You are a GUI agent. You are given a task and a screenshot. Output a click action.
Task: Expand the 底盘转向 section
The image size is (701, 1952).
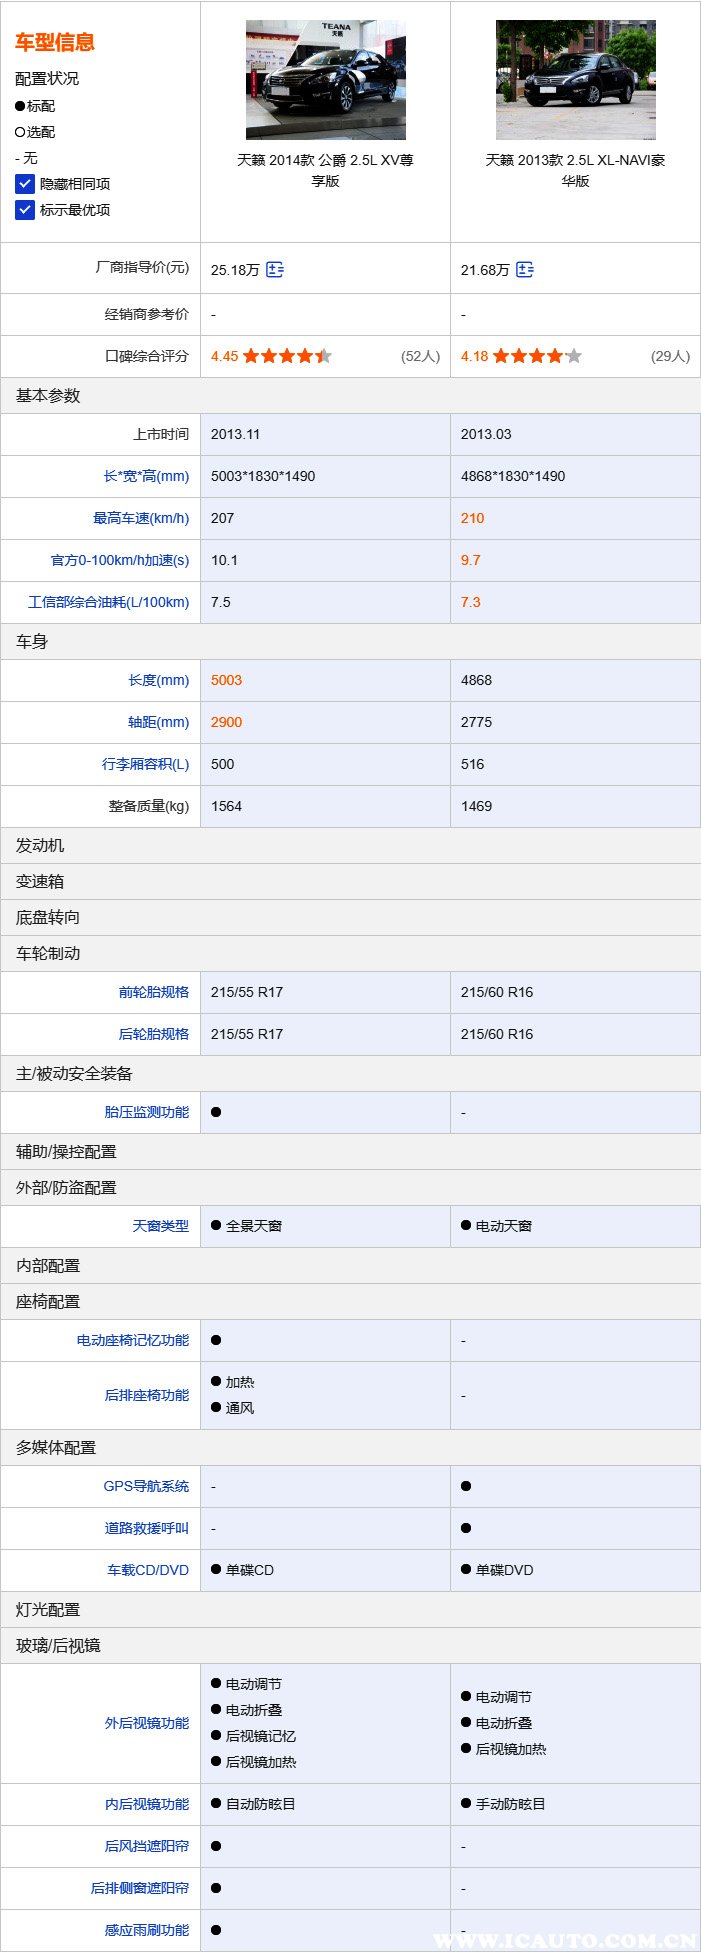coord(48,917)
